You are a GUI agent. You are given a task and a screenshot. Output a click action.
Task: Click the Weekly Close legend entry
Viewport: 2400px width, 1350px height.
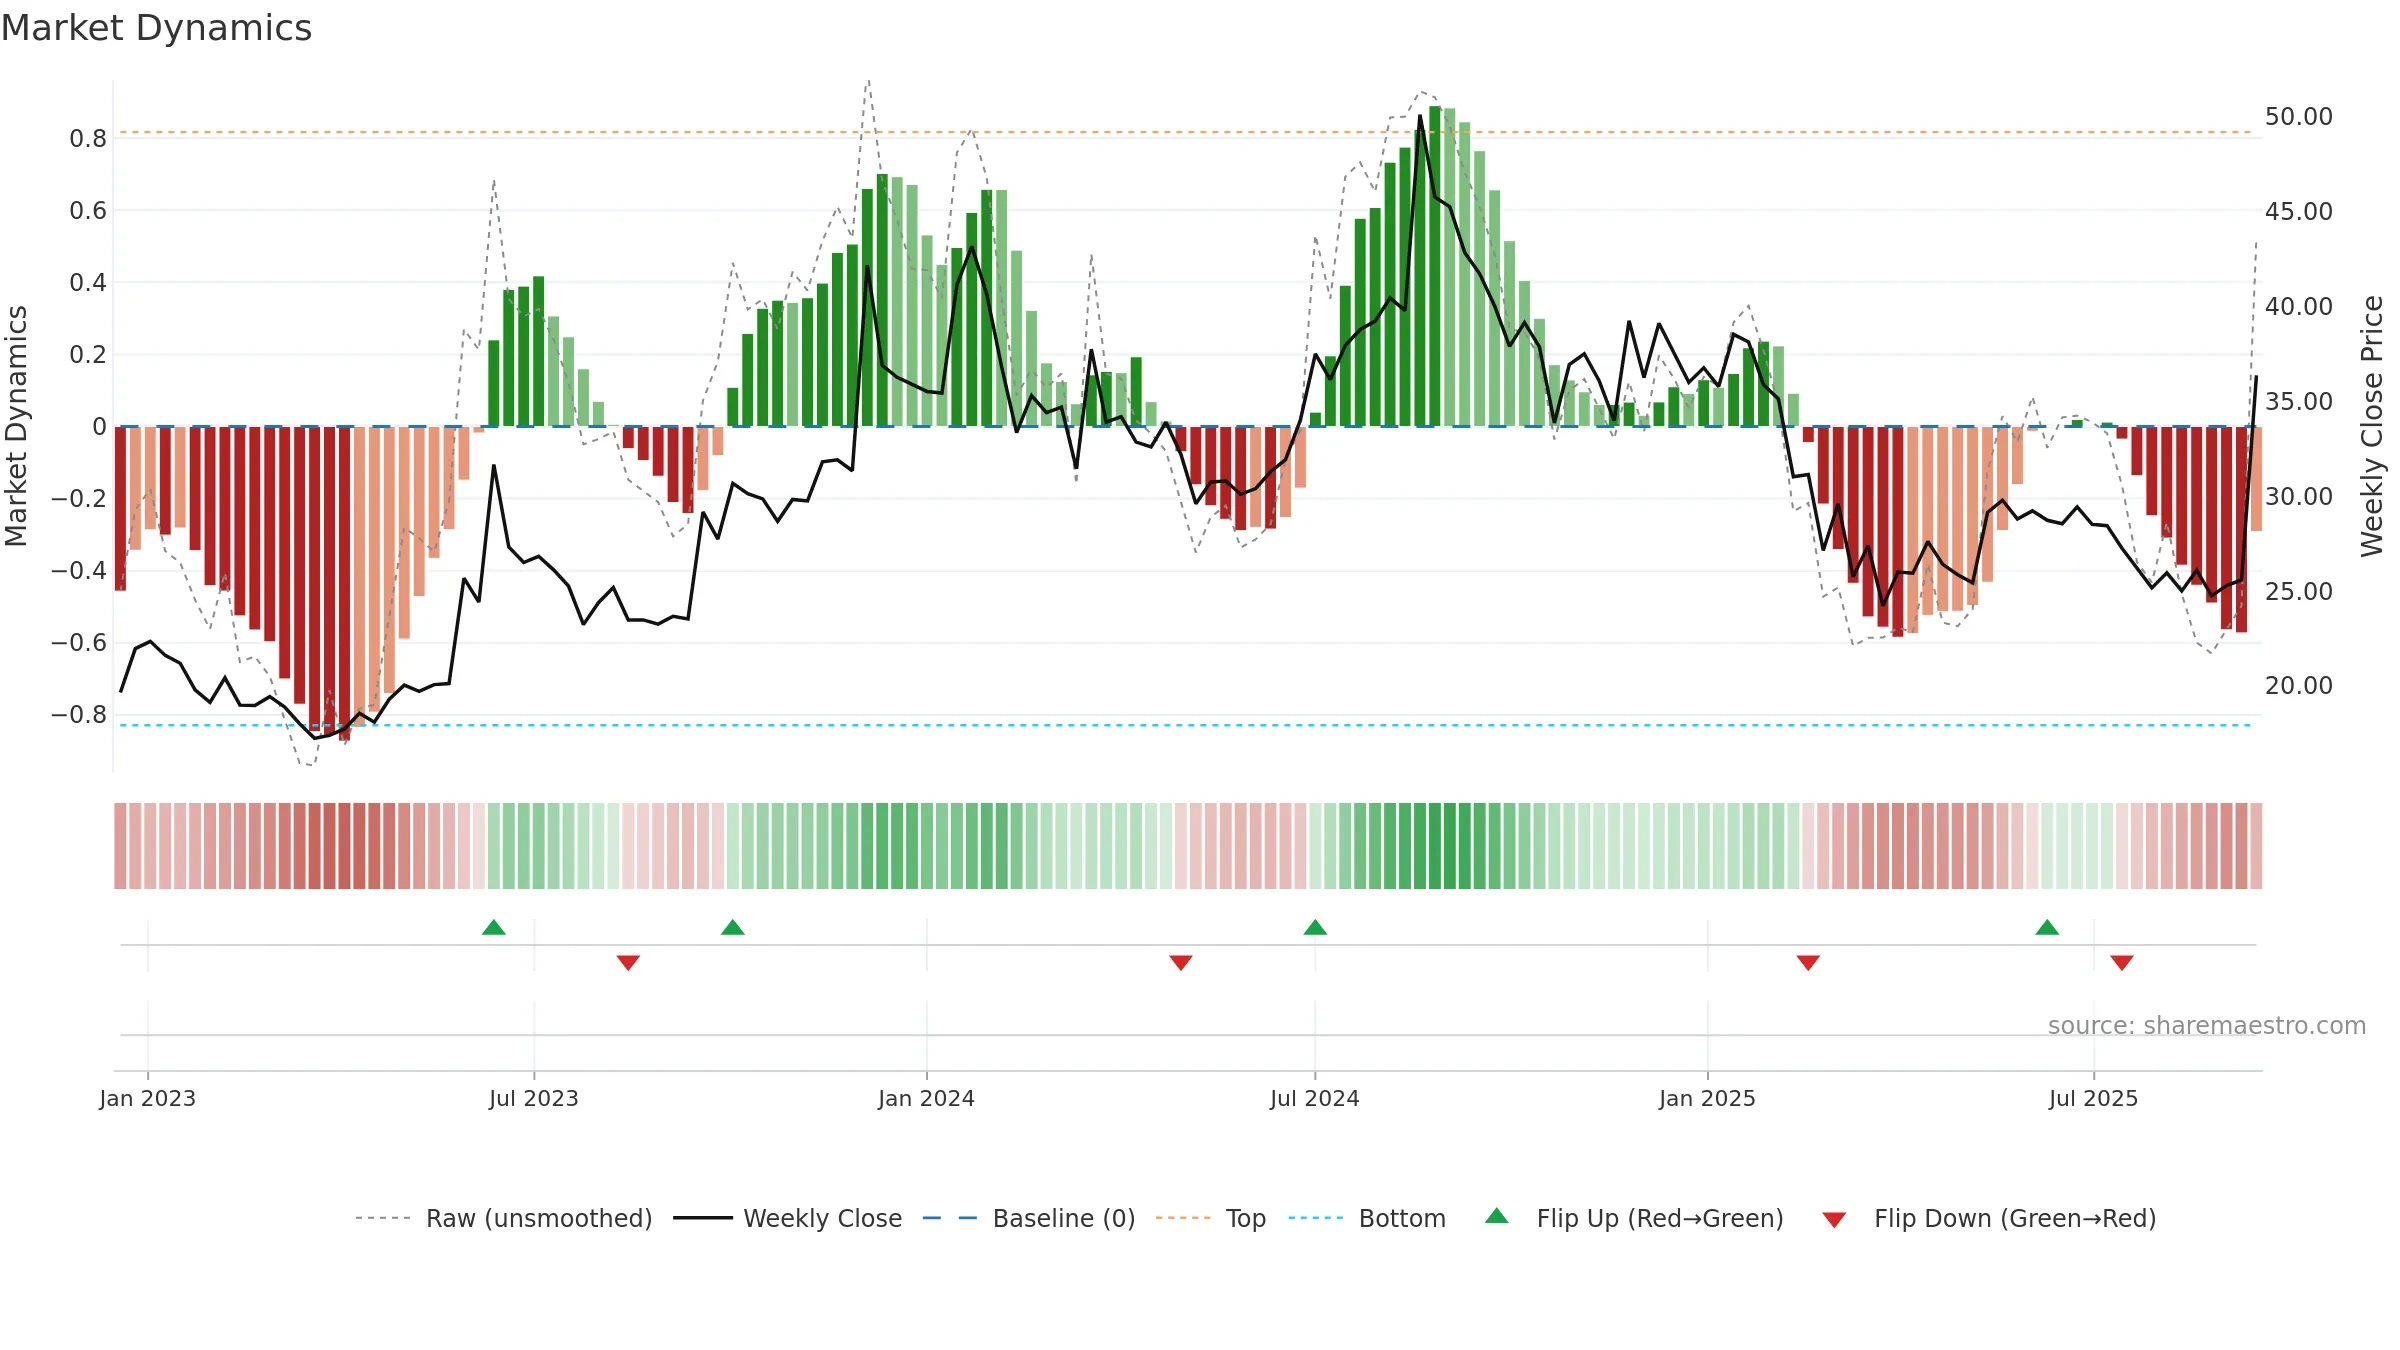click(788, 1218)
